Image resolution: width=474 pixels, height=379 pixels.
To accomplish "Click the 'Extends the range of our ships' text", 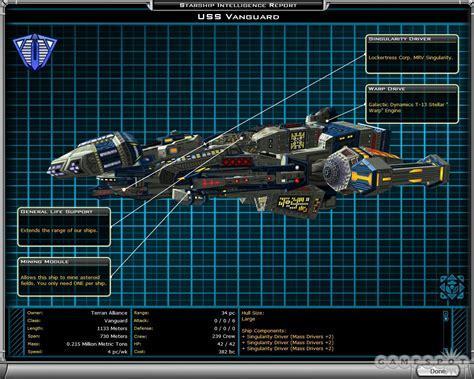I will pos(59,230).
